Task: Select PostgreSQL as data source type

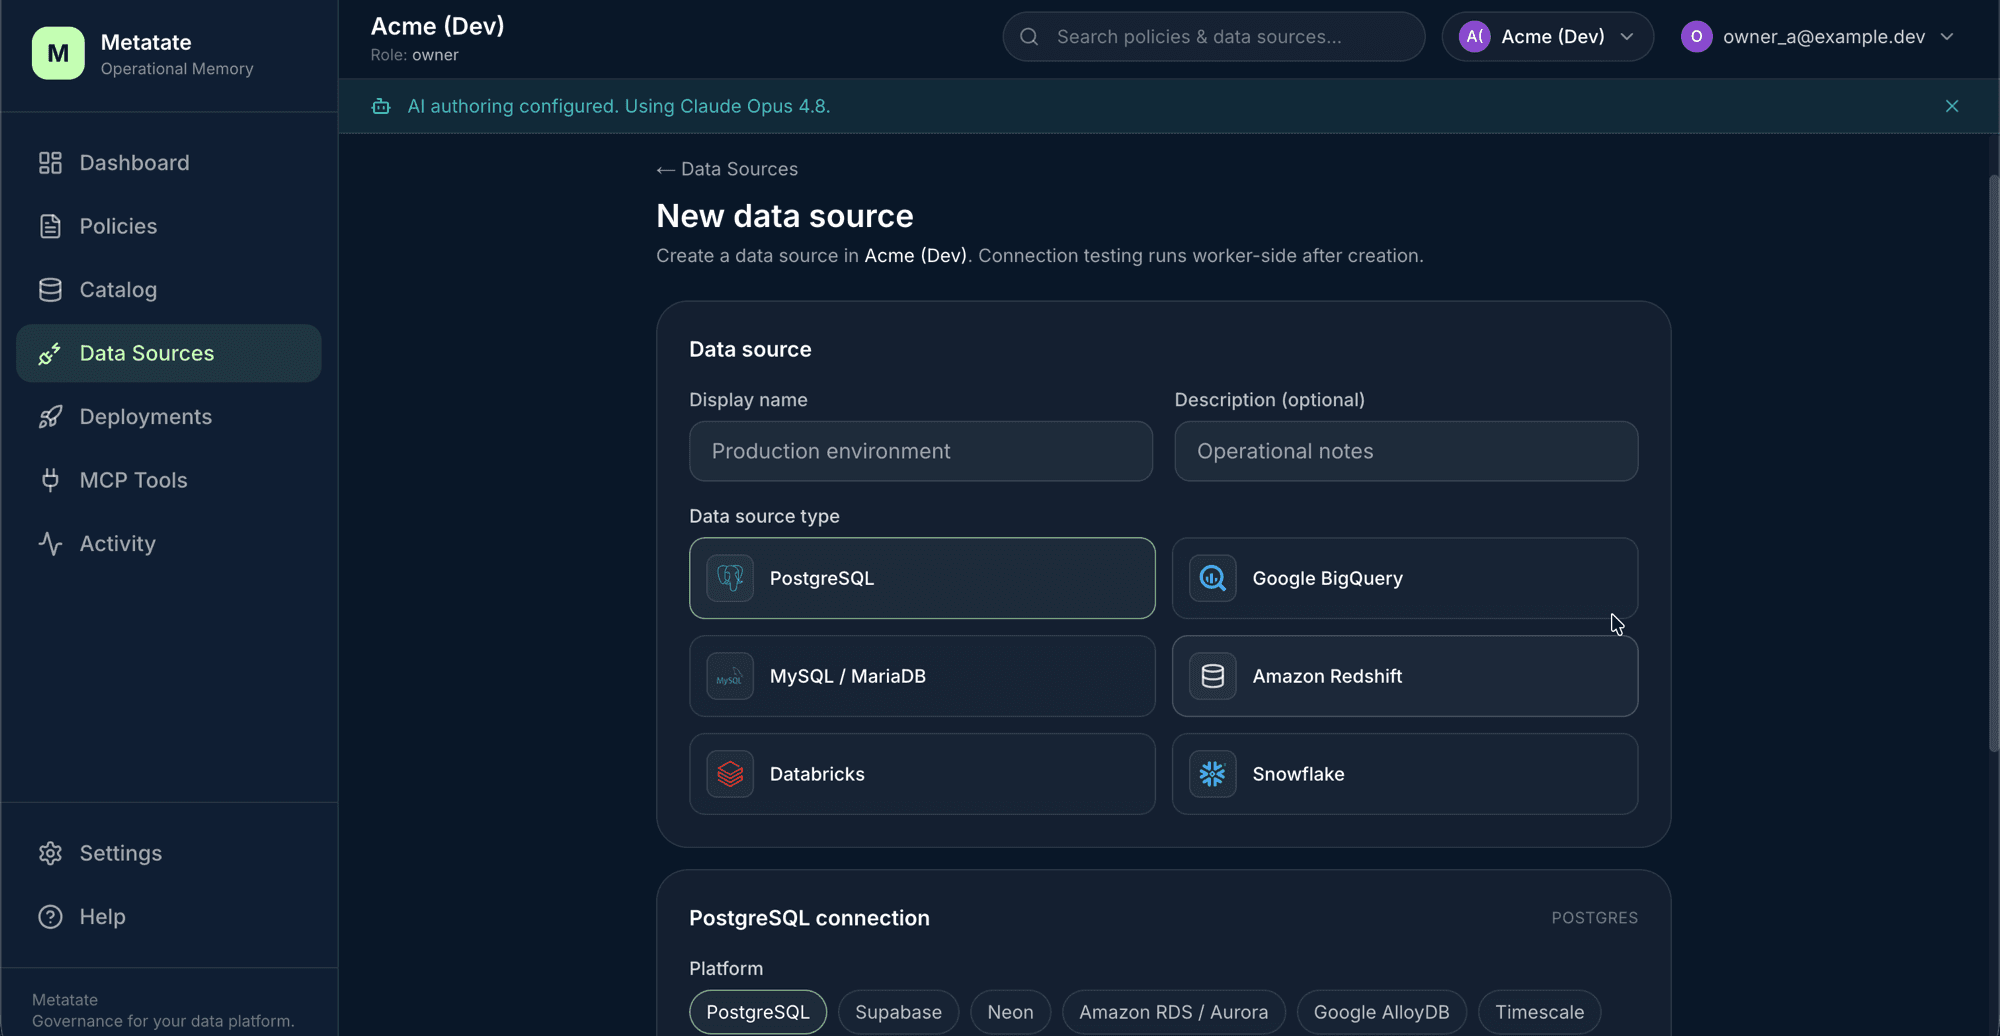Action: pos(922,578)
